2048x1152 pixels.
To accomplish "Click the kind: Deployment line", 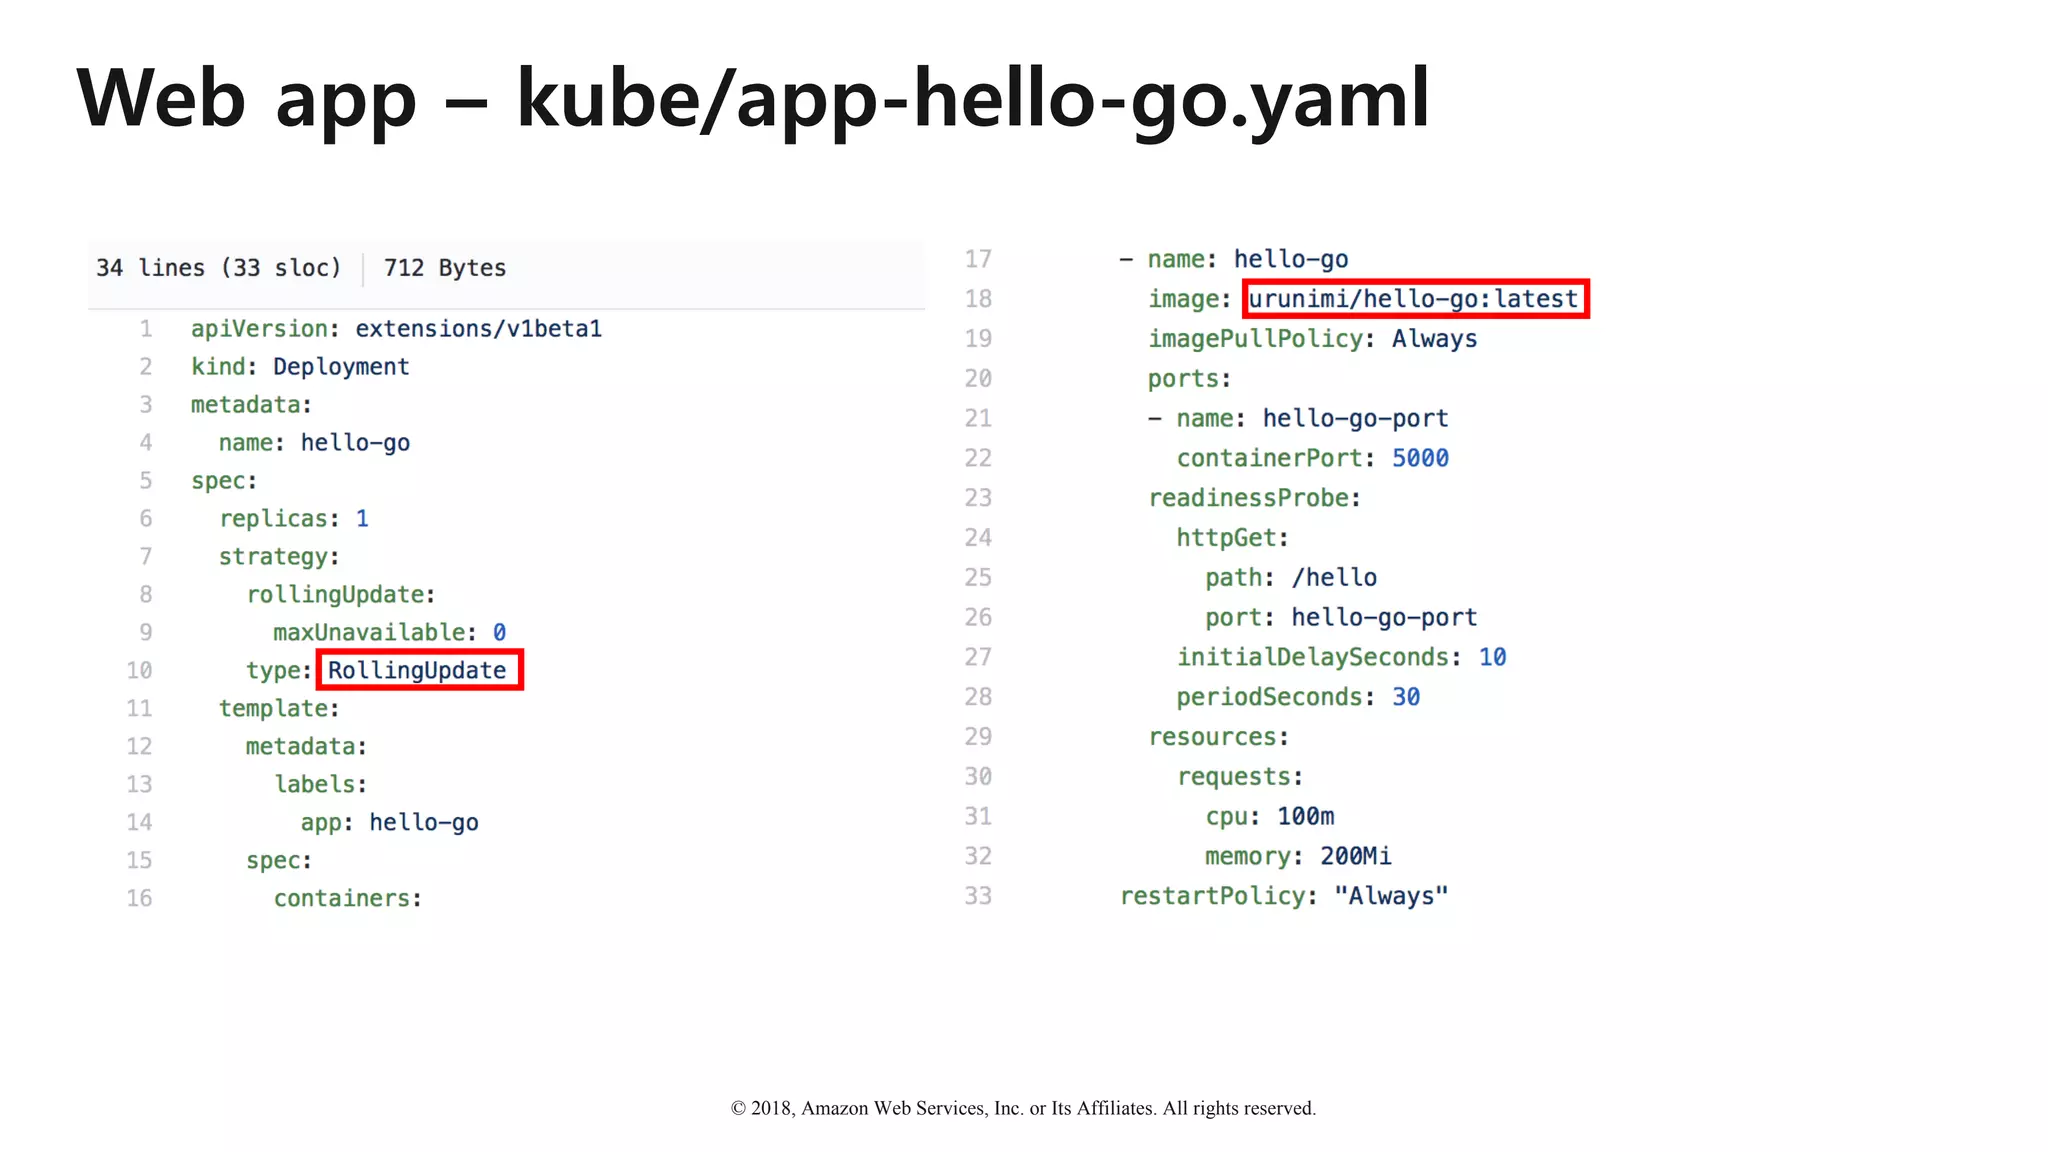I will (300, 367).
